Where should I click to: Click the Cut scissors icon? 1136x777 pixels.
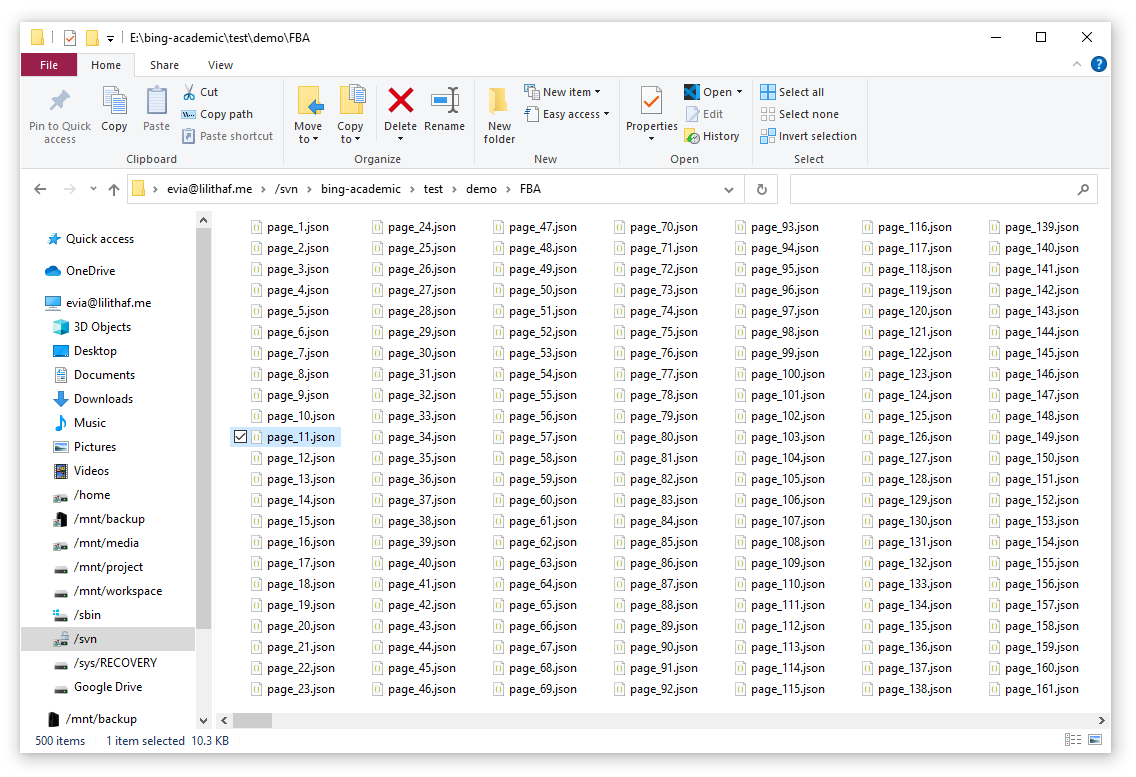(x=189, y=92)
